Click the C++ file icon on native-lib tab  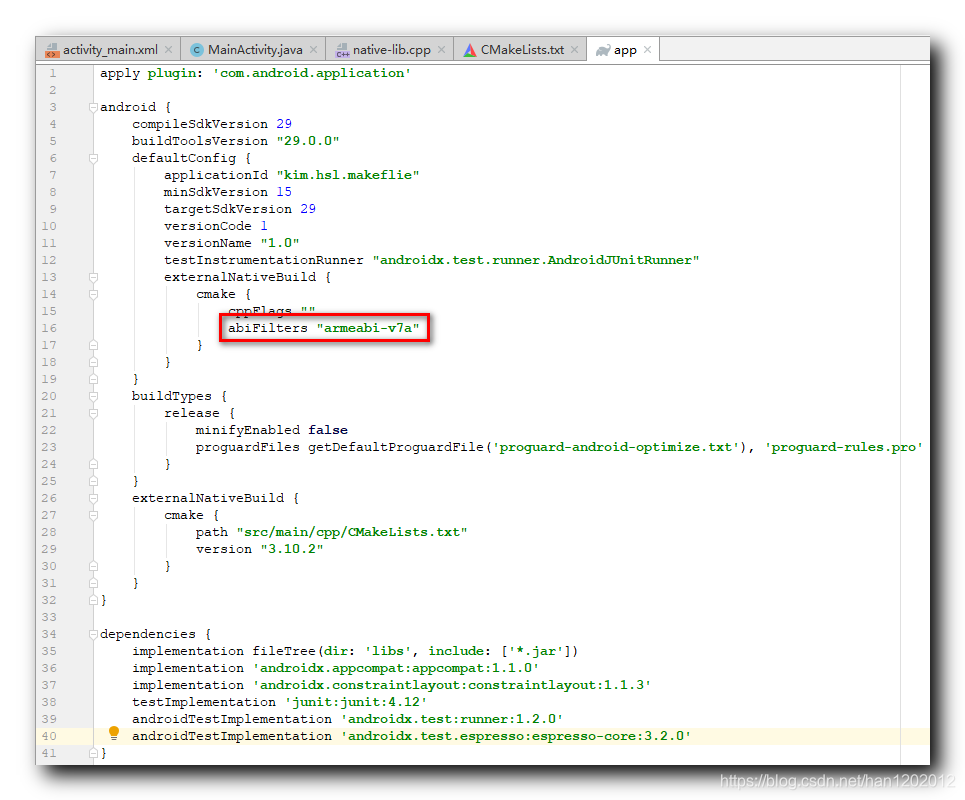pos(342,50)
